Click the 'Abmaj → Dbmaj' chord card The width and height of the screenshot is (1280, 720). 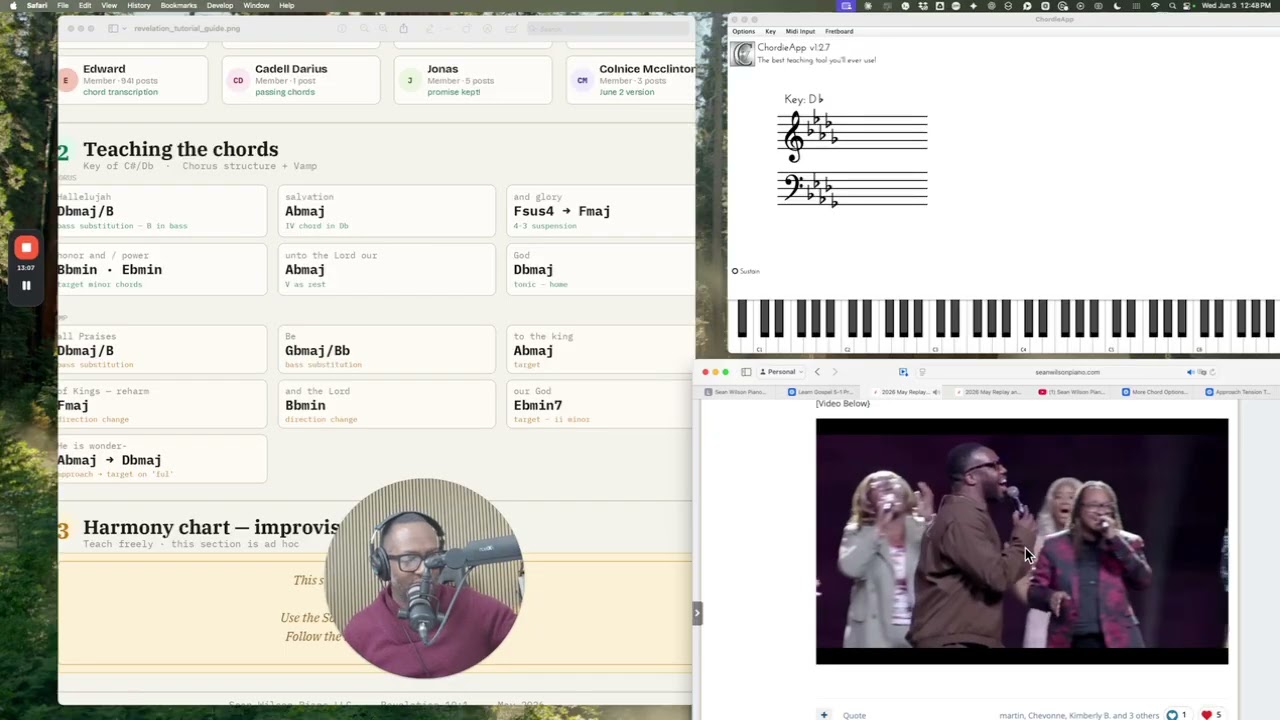[162, 459]
